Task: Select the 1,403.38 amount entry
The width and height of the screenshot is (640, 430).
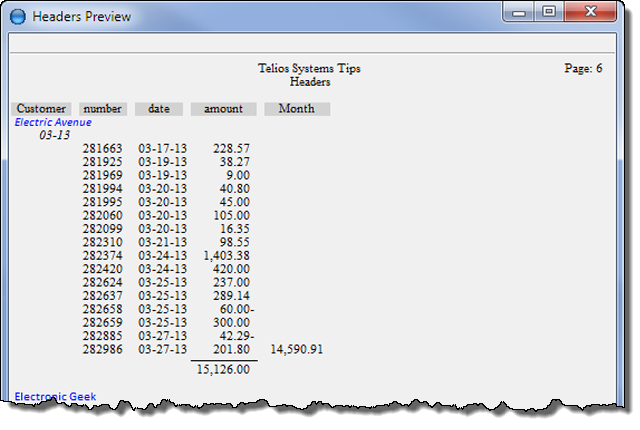Action: [225, 256]
